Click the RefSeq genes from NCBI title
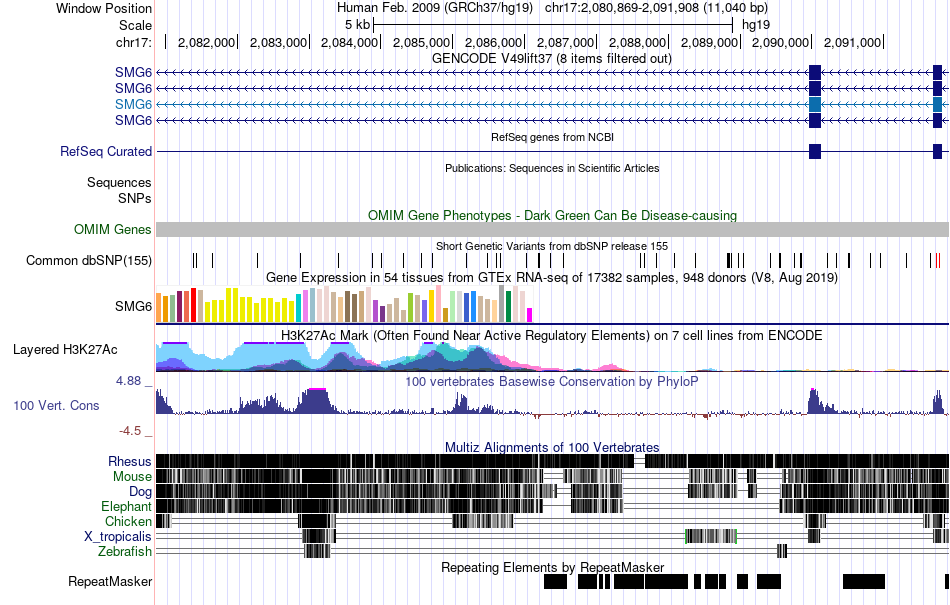This screenshot has width=950, height=605. 553,137
